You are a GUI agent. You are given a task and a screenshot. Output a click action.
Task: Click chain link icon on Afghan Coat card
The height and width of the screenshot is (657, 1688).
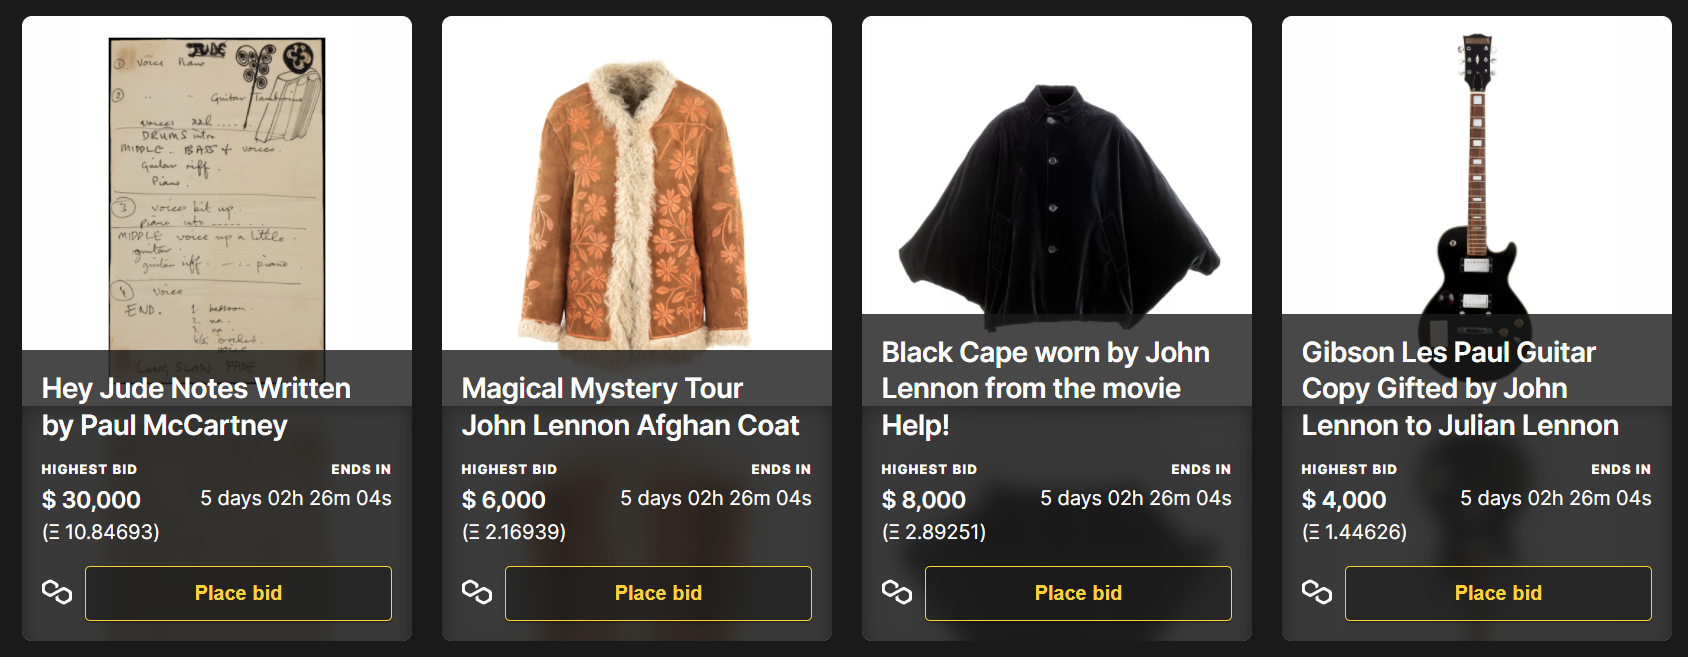pos(477,592)
